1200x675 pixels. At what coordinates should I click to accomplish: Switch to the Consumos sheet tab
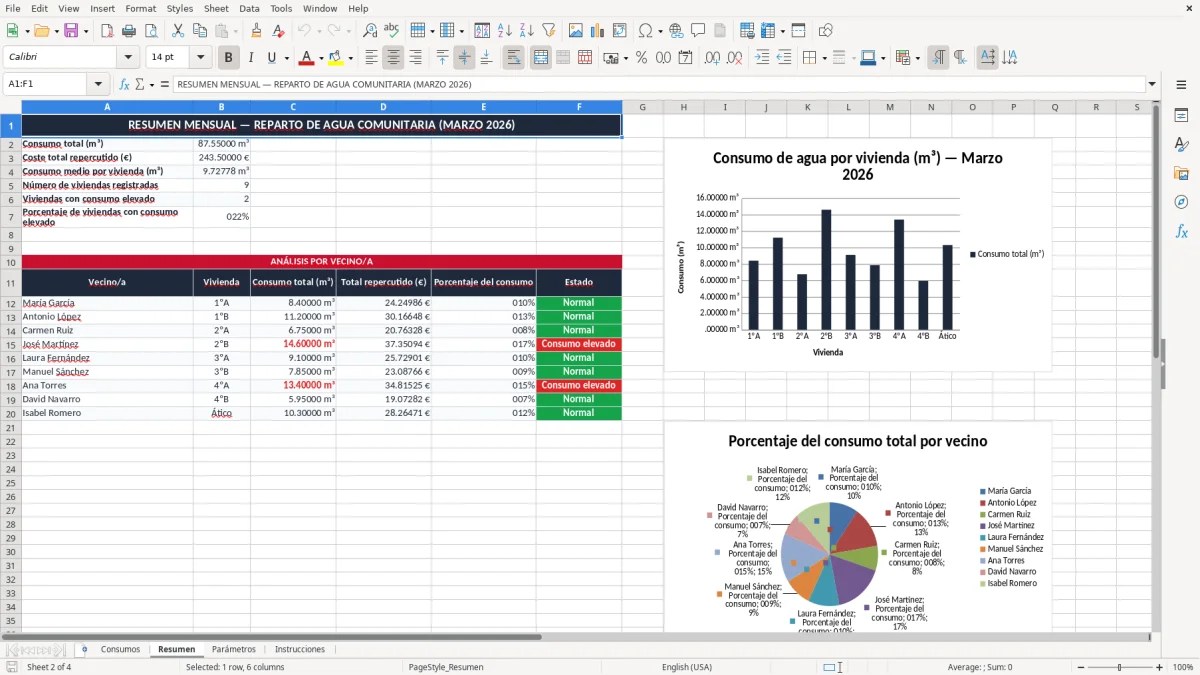120,650
